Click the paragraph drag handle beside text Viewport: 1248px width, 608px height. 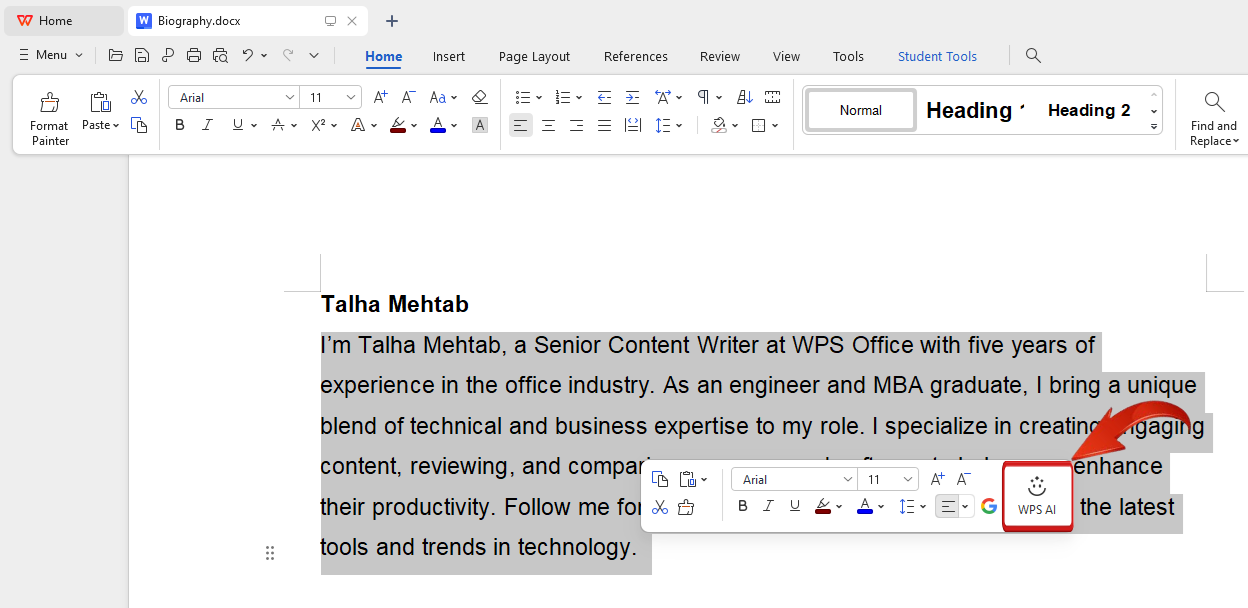pos(270,553)
